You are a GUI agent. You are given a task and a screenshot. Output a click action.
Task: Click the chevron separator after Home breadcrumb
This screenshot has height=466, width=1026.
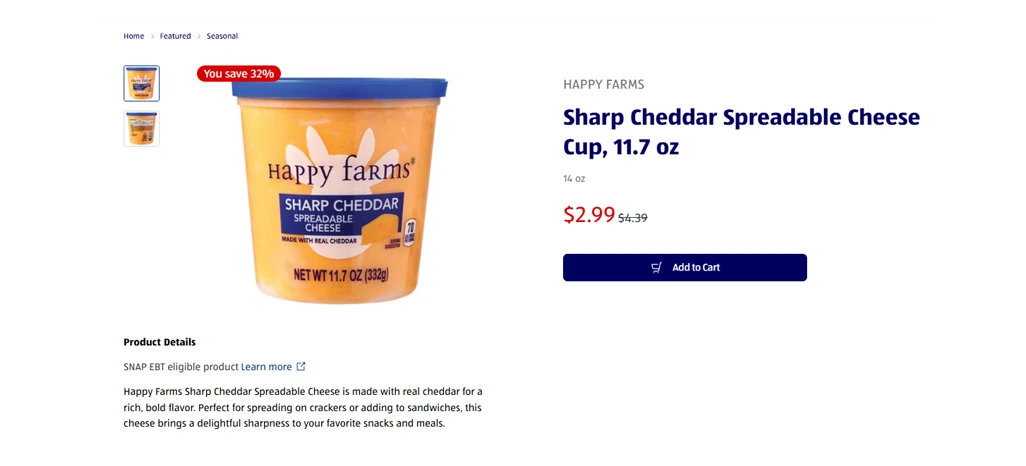coord(152,37)
